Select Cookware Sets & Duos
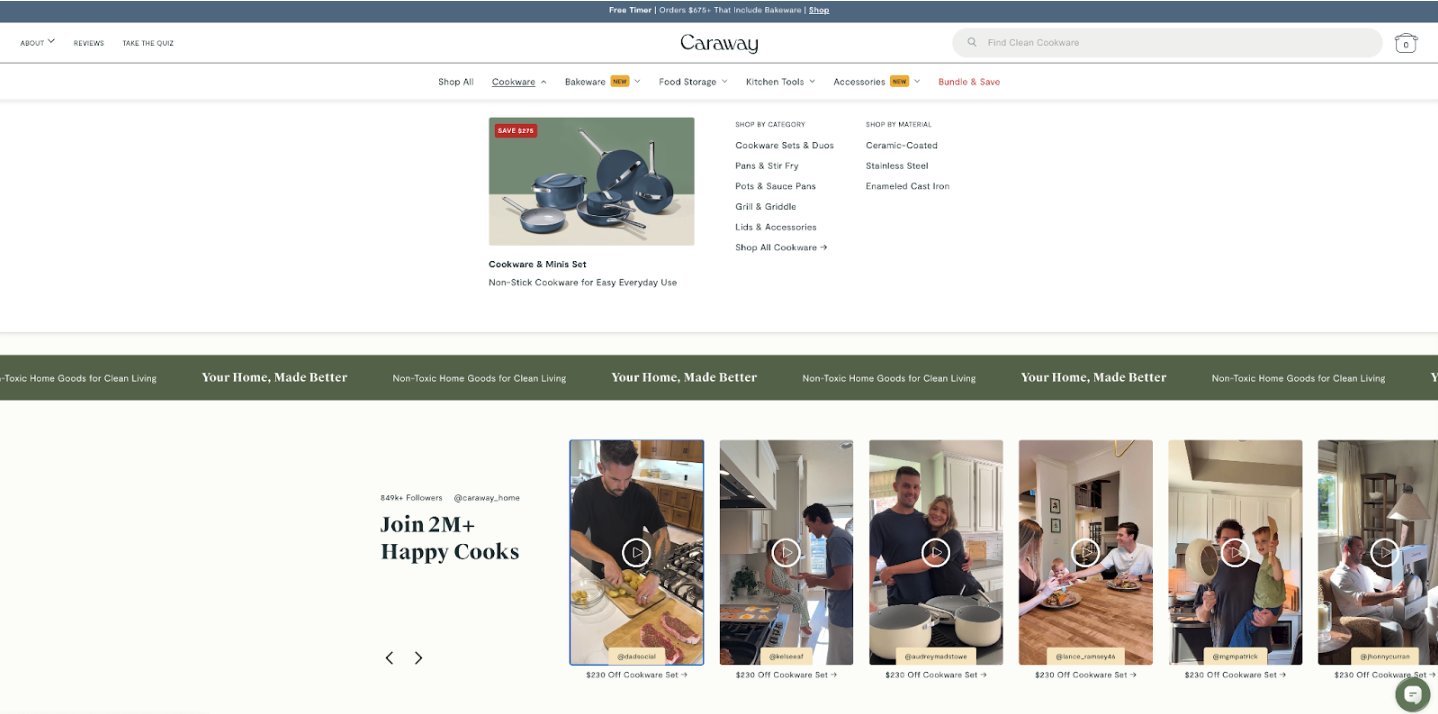The width and height of the screenshot is (1438, 714). coord(784,145)
